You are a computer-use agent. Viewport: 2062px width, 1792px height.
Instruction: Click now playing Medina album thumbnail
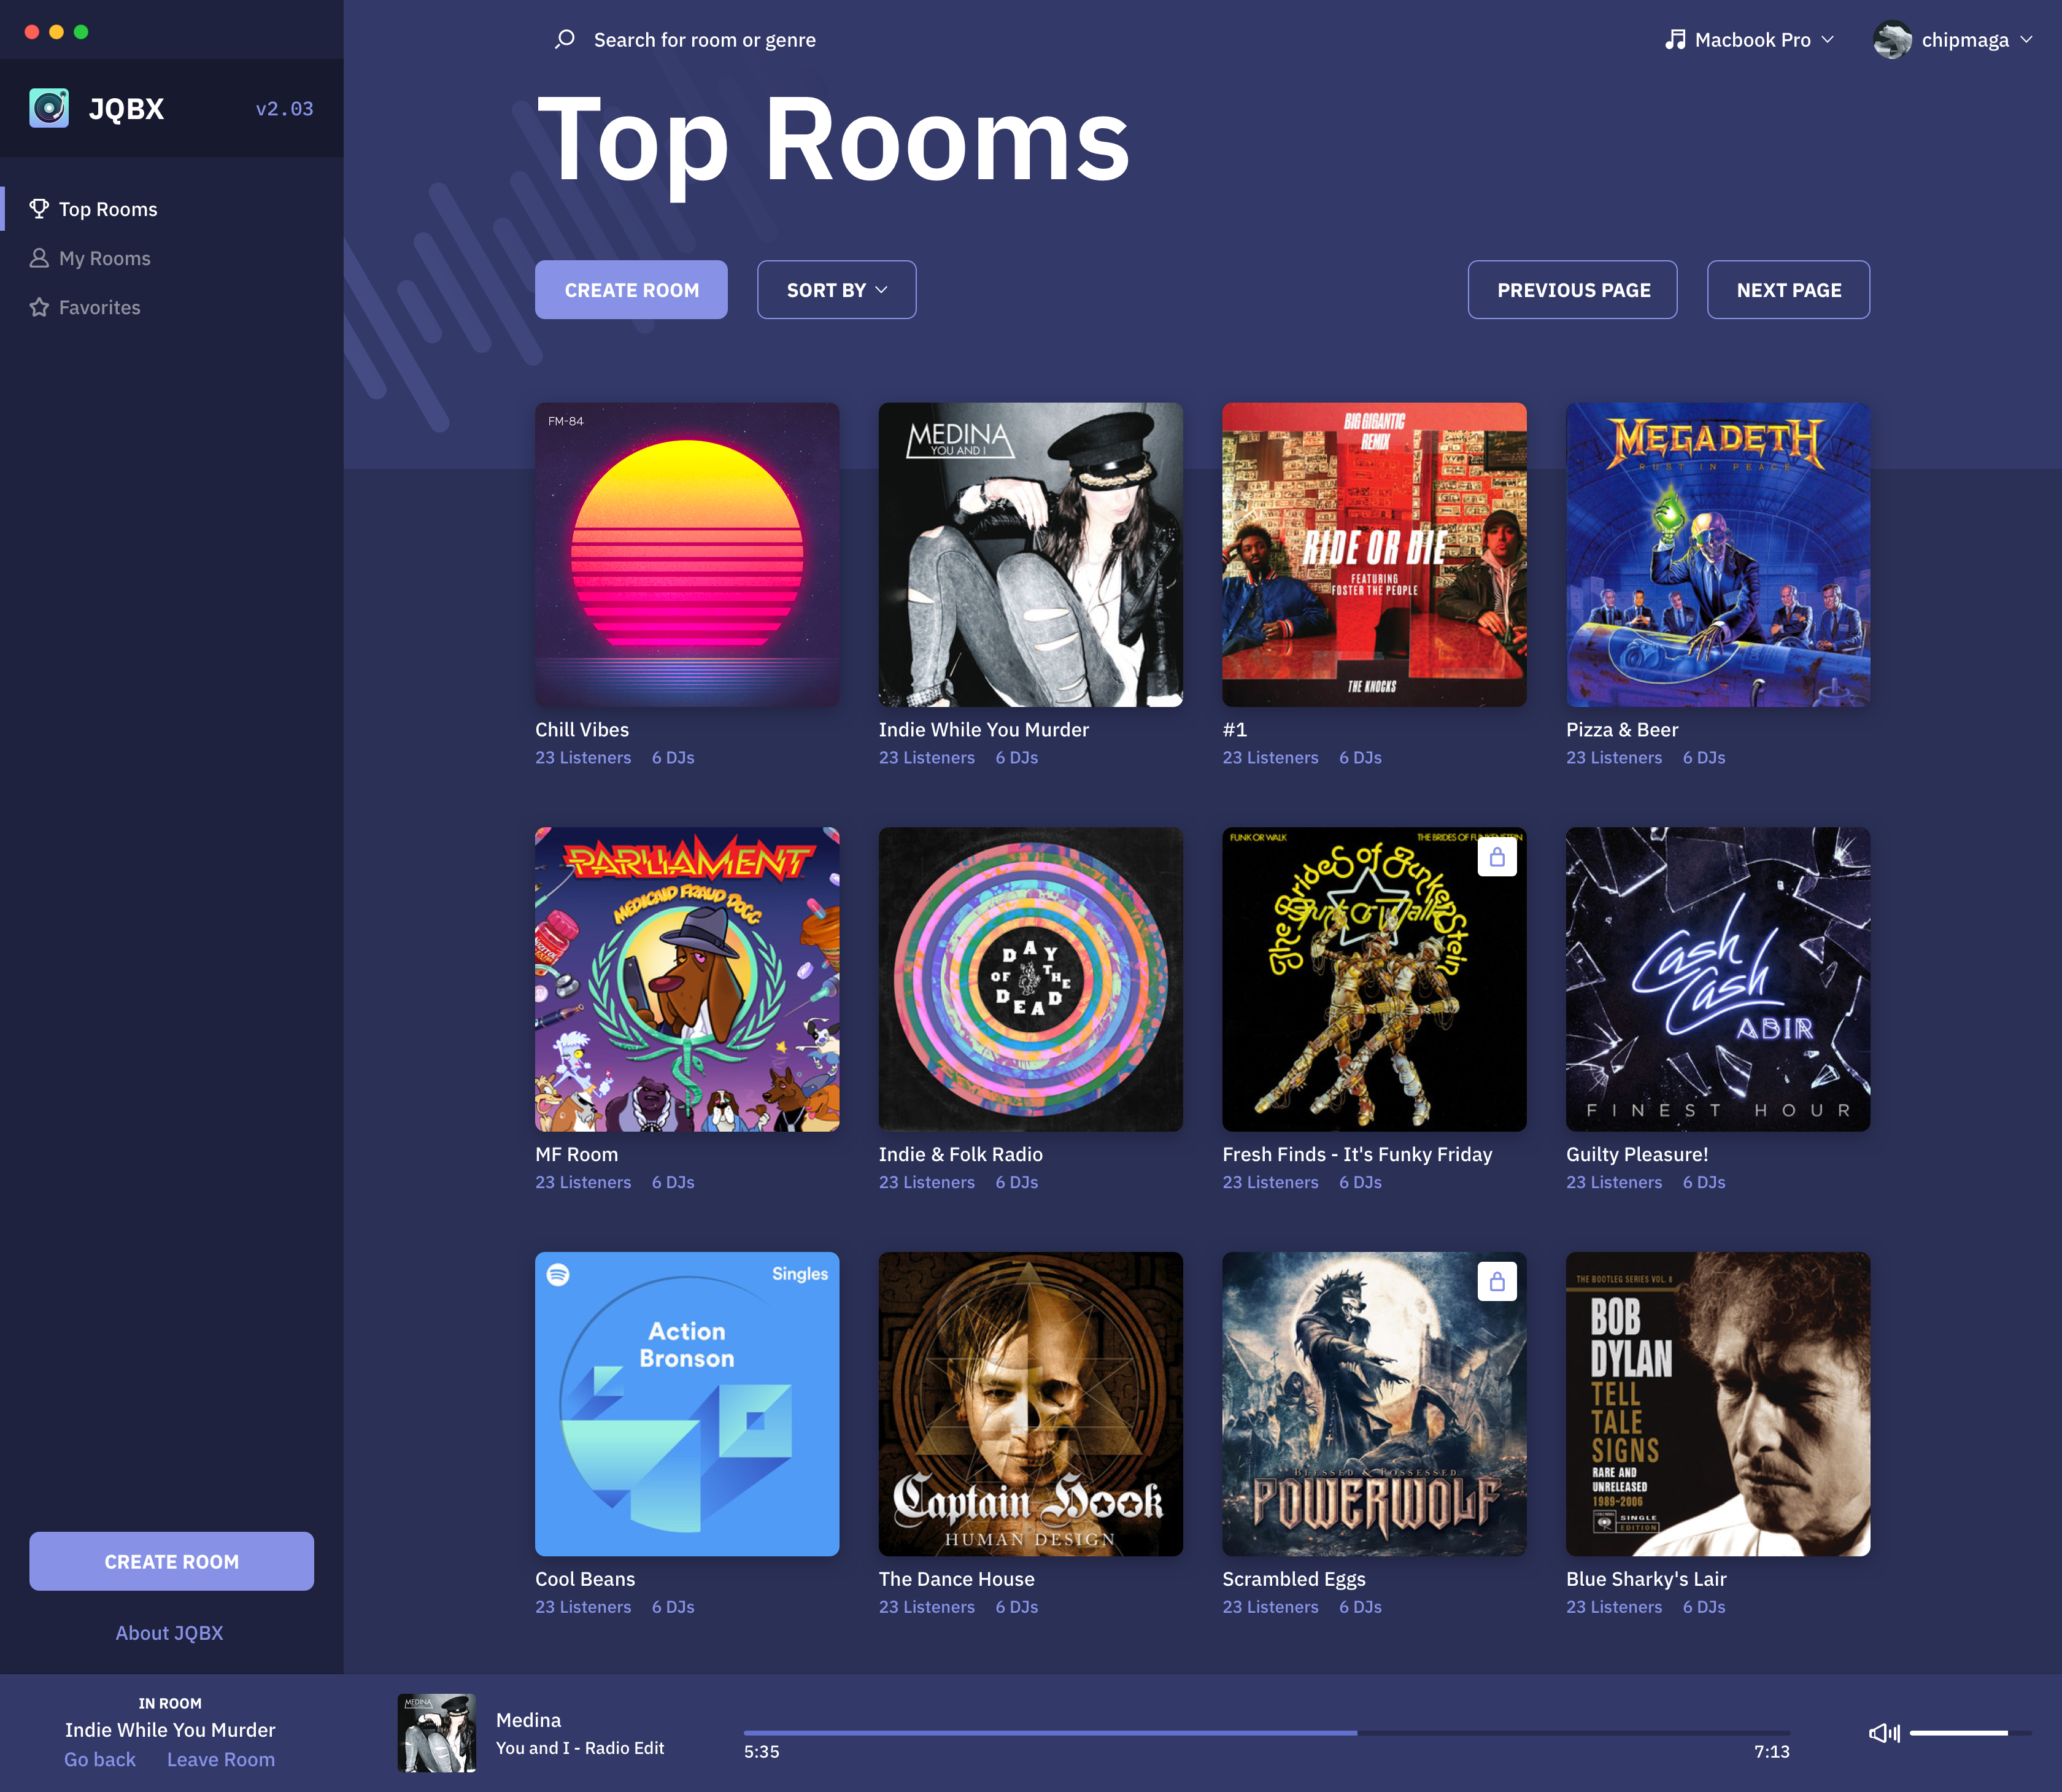(436, 1733)
